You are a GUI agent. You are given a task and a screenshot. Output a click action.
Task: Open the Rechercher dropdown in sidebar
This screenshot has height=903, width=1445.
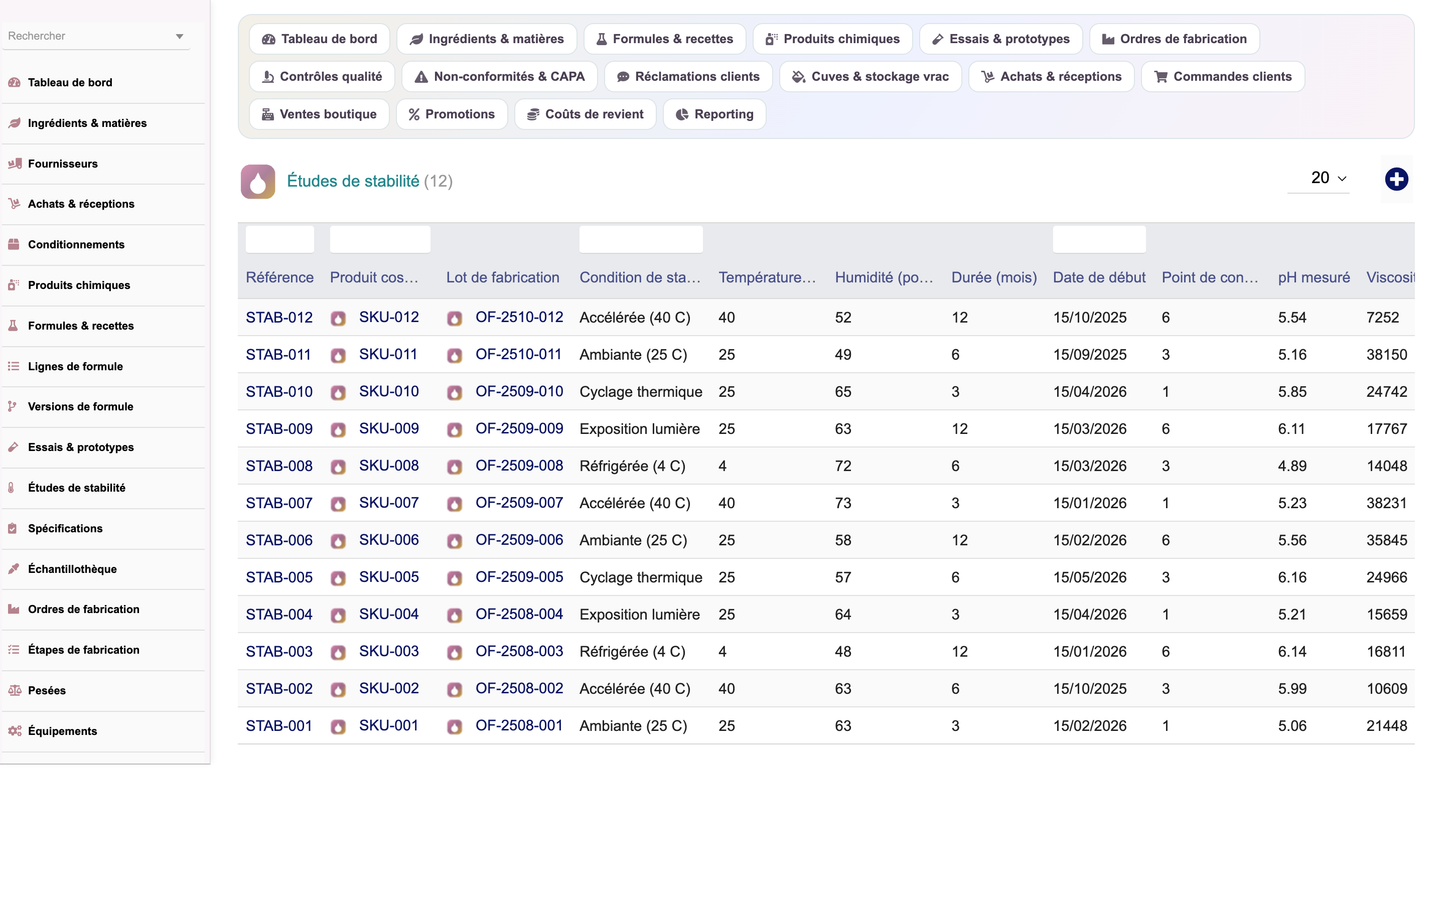pyautogui.click(x=96, y=36)
